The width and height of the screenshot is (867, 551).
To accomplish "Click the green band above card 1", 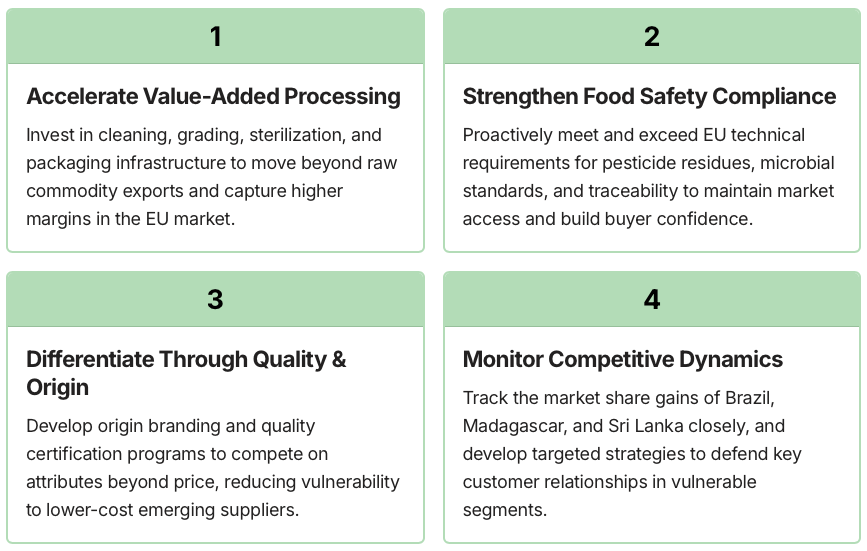I will [x=216, y=36].
